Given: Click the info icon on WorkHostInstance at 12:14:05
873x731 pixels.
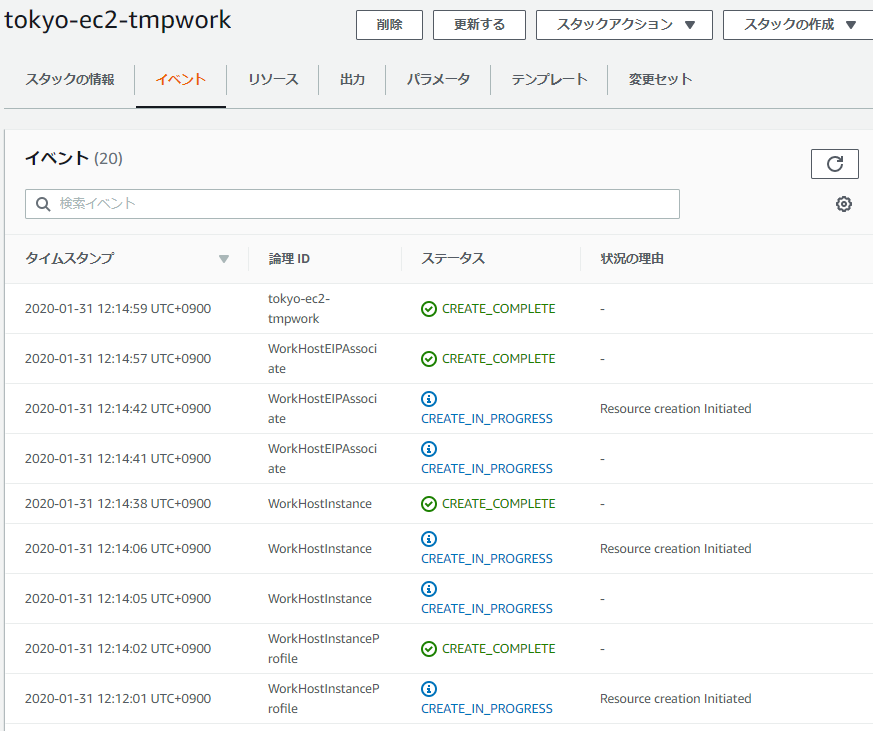Looking at the screenshot, I should 429,589.
